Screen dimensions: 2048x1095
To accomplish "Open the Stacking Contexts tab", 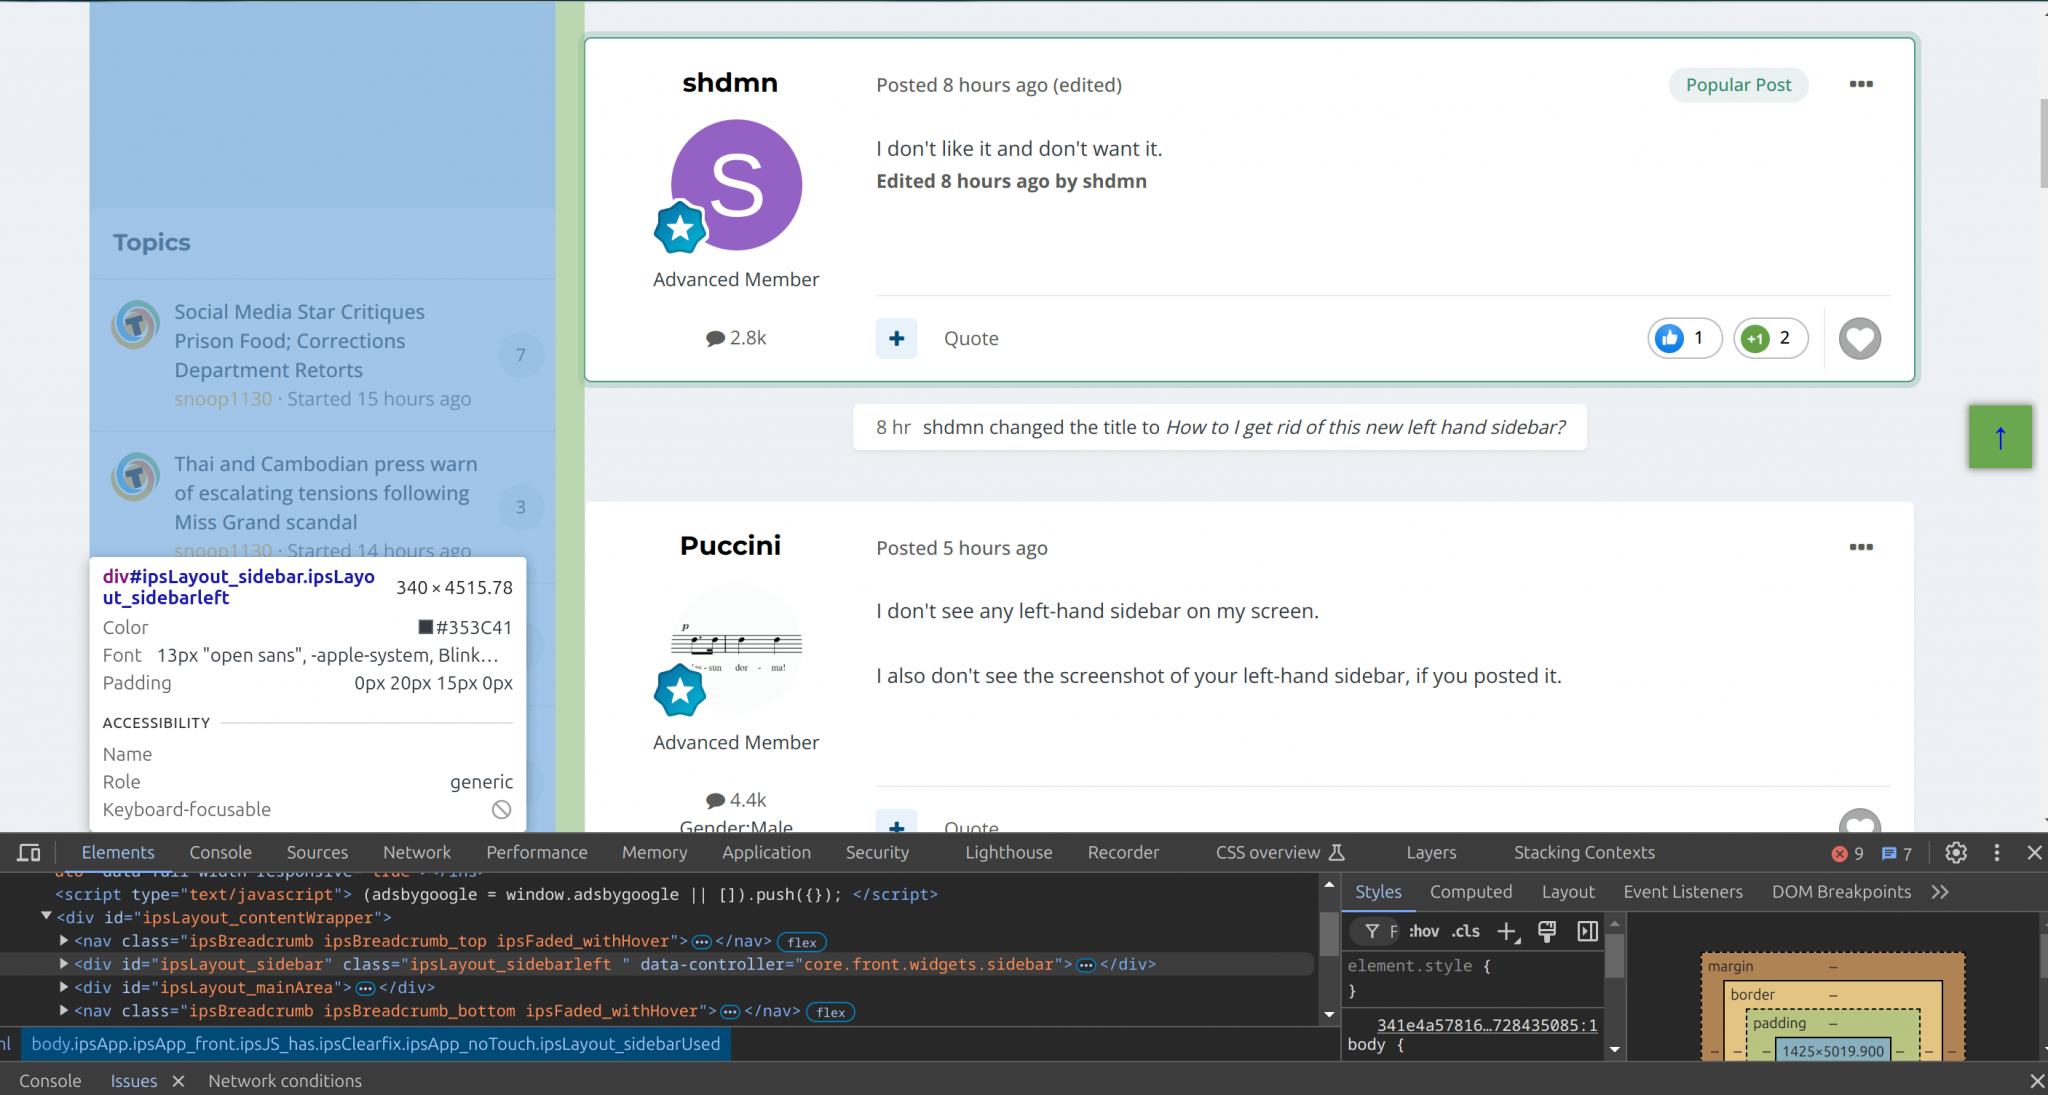I will (1584, 853).
